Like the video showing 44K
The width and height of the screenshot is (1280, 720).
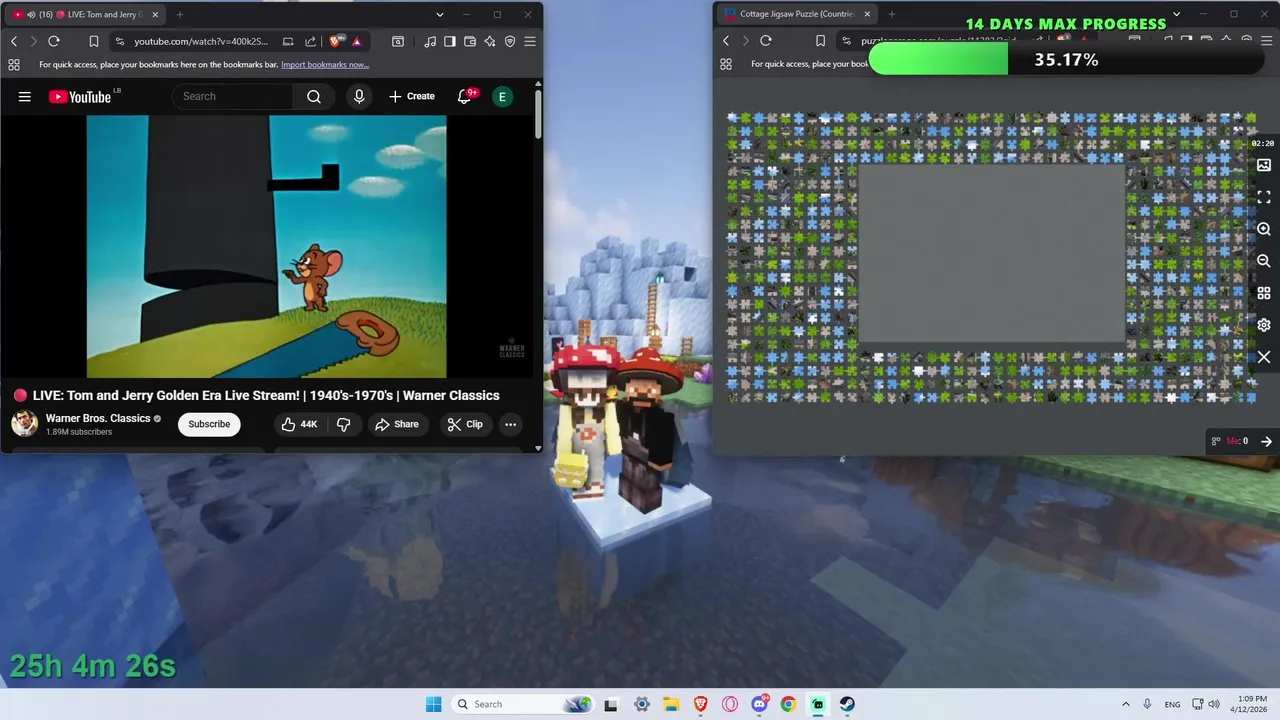click(299, 424)
